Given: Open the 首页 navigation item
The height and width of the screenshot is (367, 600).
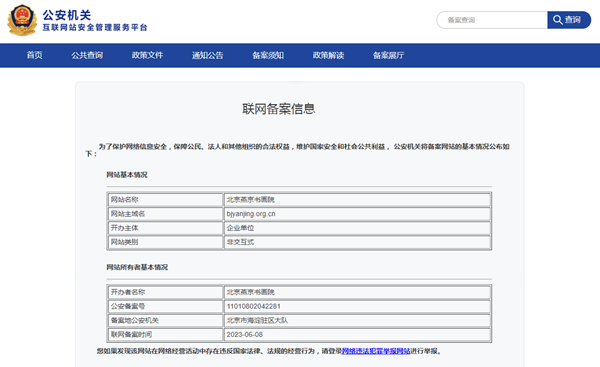Looking at the screenshot, I should click(34, 55).
